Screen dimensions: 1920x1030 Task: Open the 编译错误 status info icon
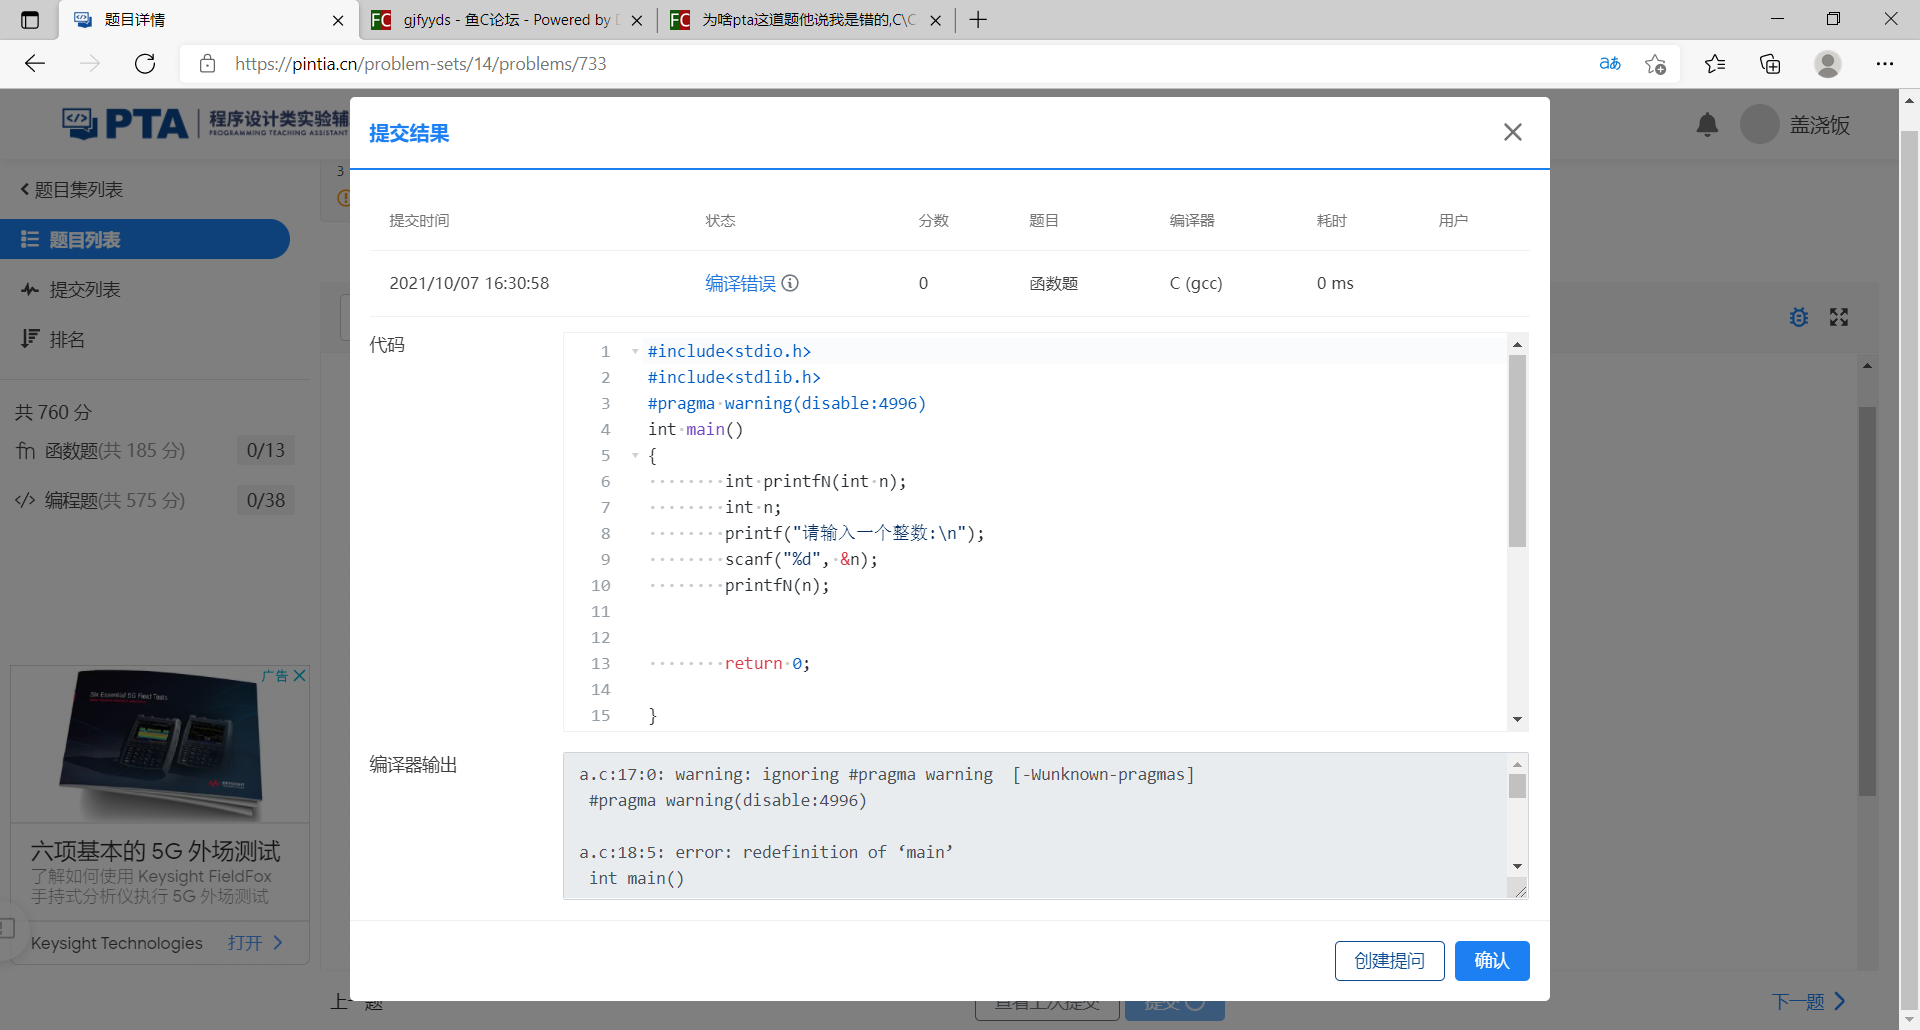[x=790, y=283]
